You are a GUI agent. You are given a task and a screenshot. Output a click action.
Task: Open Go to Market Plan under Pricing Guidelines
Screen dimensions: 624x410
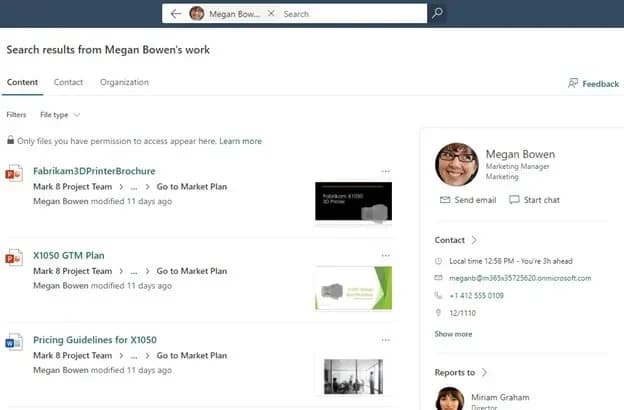[192, 355]
